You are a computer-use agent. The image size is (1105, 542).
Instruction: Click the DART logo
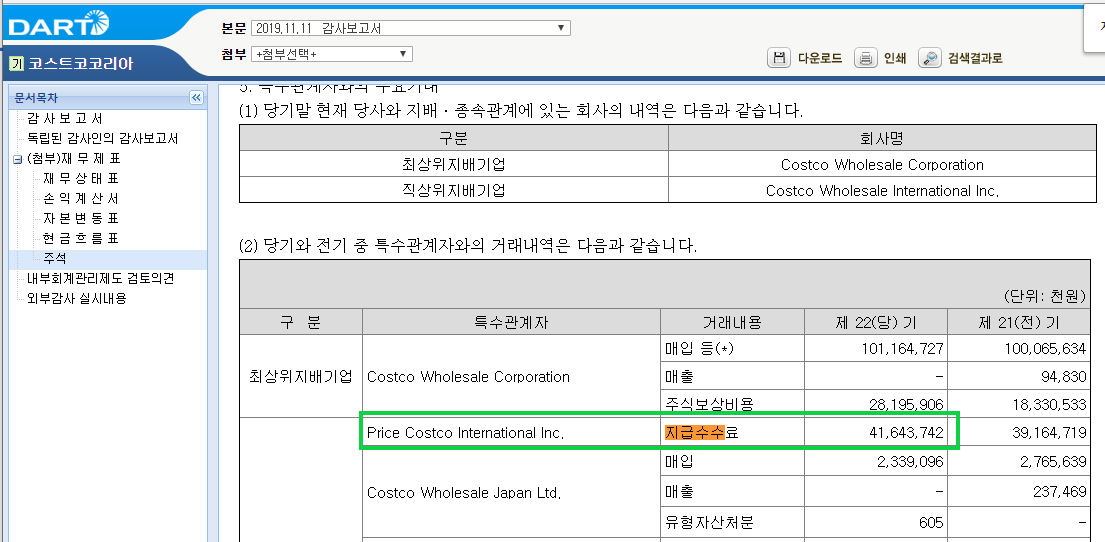59,25
